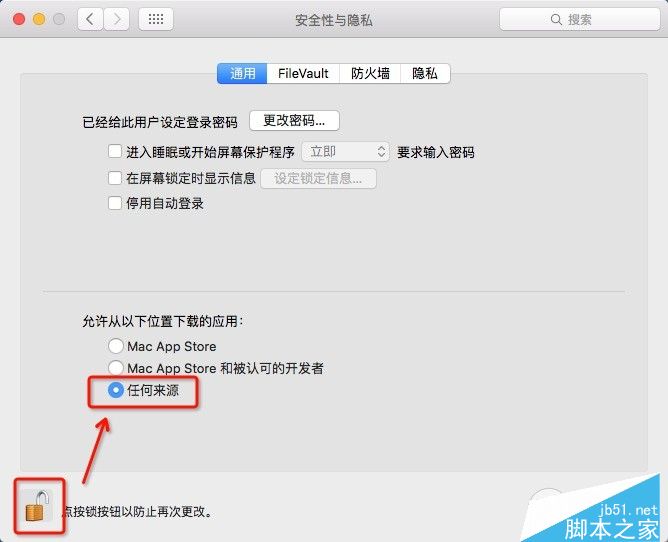Screen dimensions: 668x542
Task: Go forward with the right arrow button
Action: [116, 19]
